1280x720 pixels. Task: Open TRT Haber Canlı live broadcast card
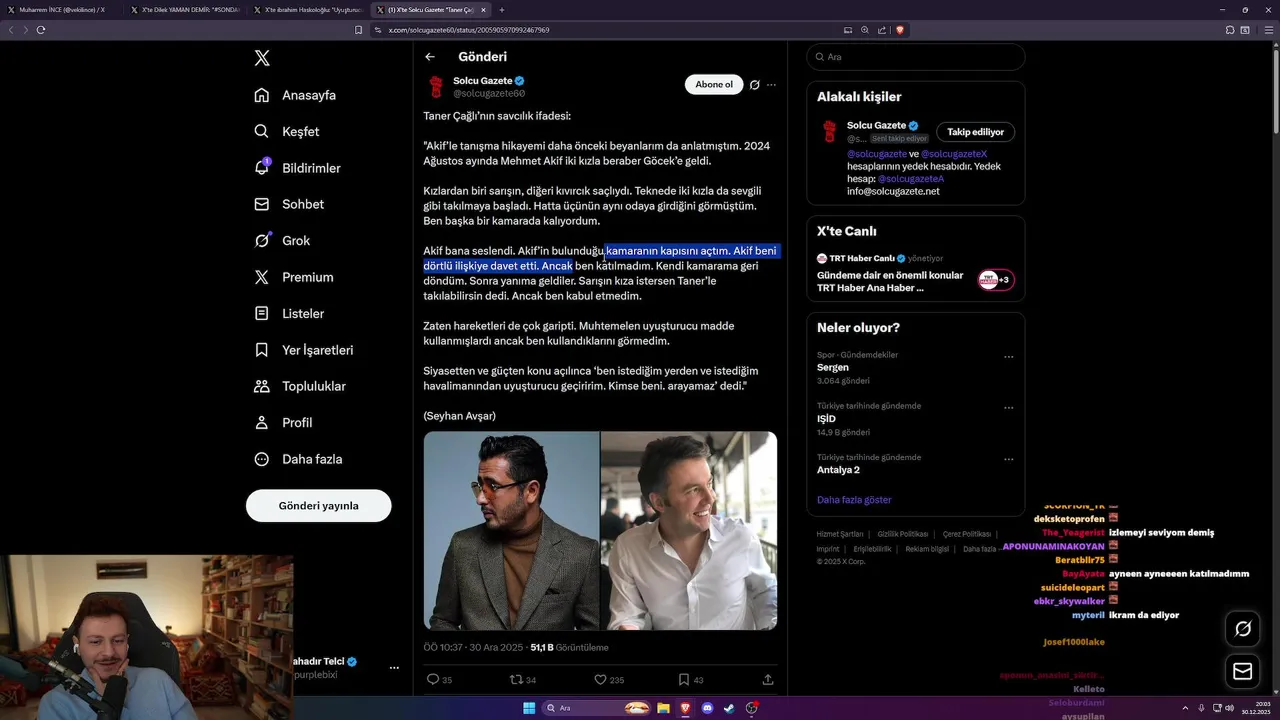click(x=916, y=273)
